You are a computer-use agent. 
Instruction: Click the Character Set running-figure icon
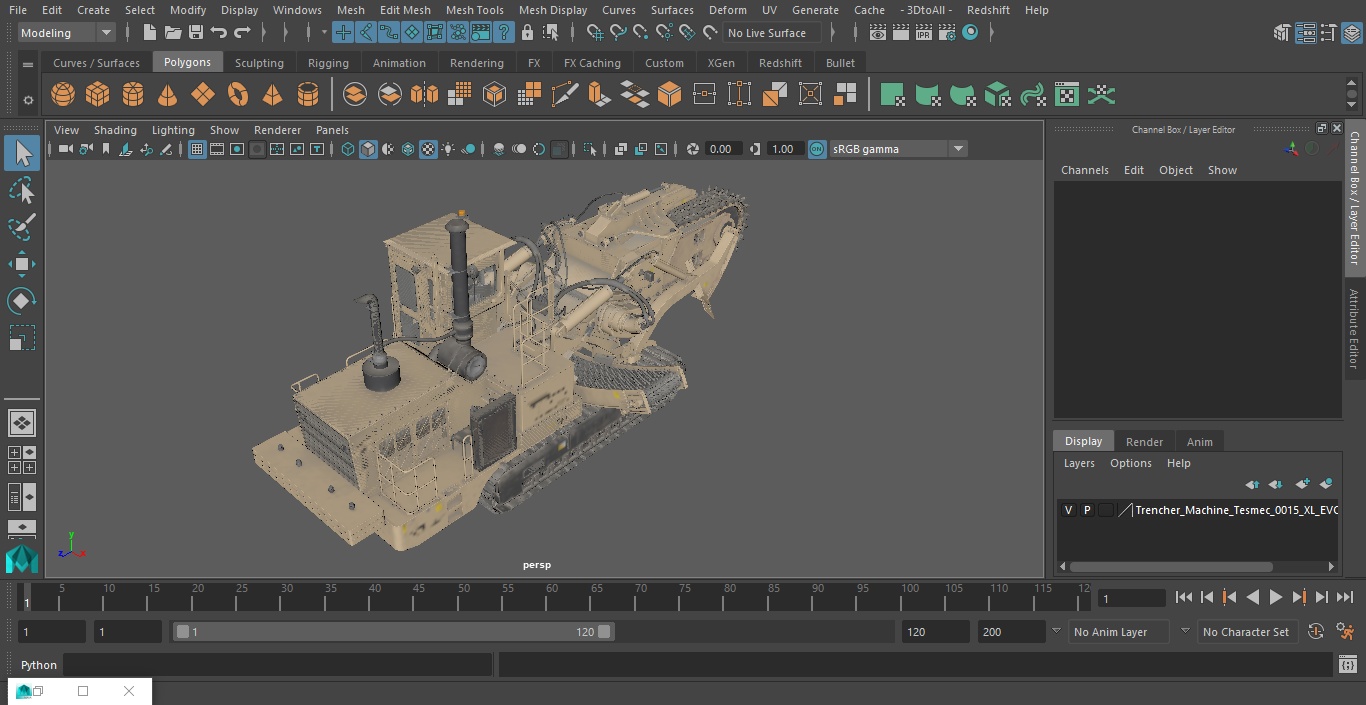click(x=1346, y=632)
